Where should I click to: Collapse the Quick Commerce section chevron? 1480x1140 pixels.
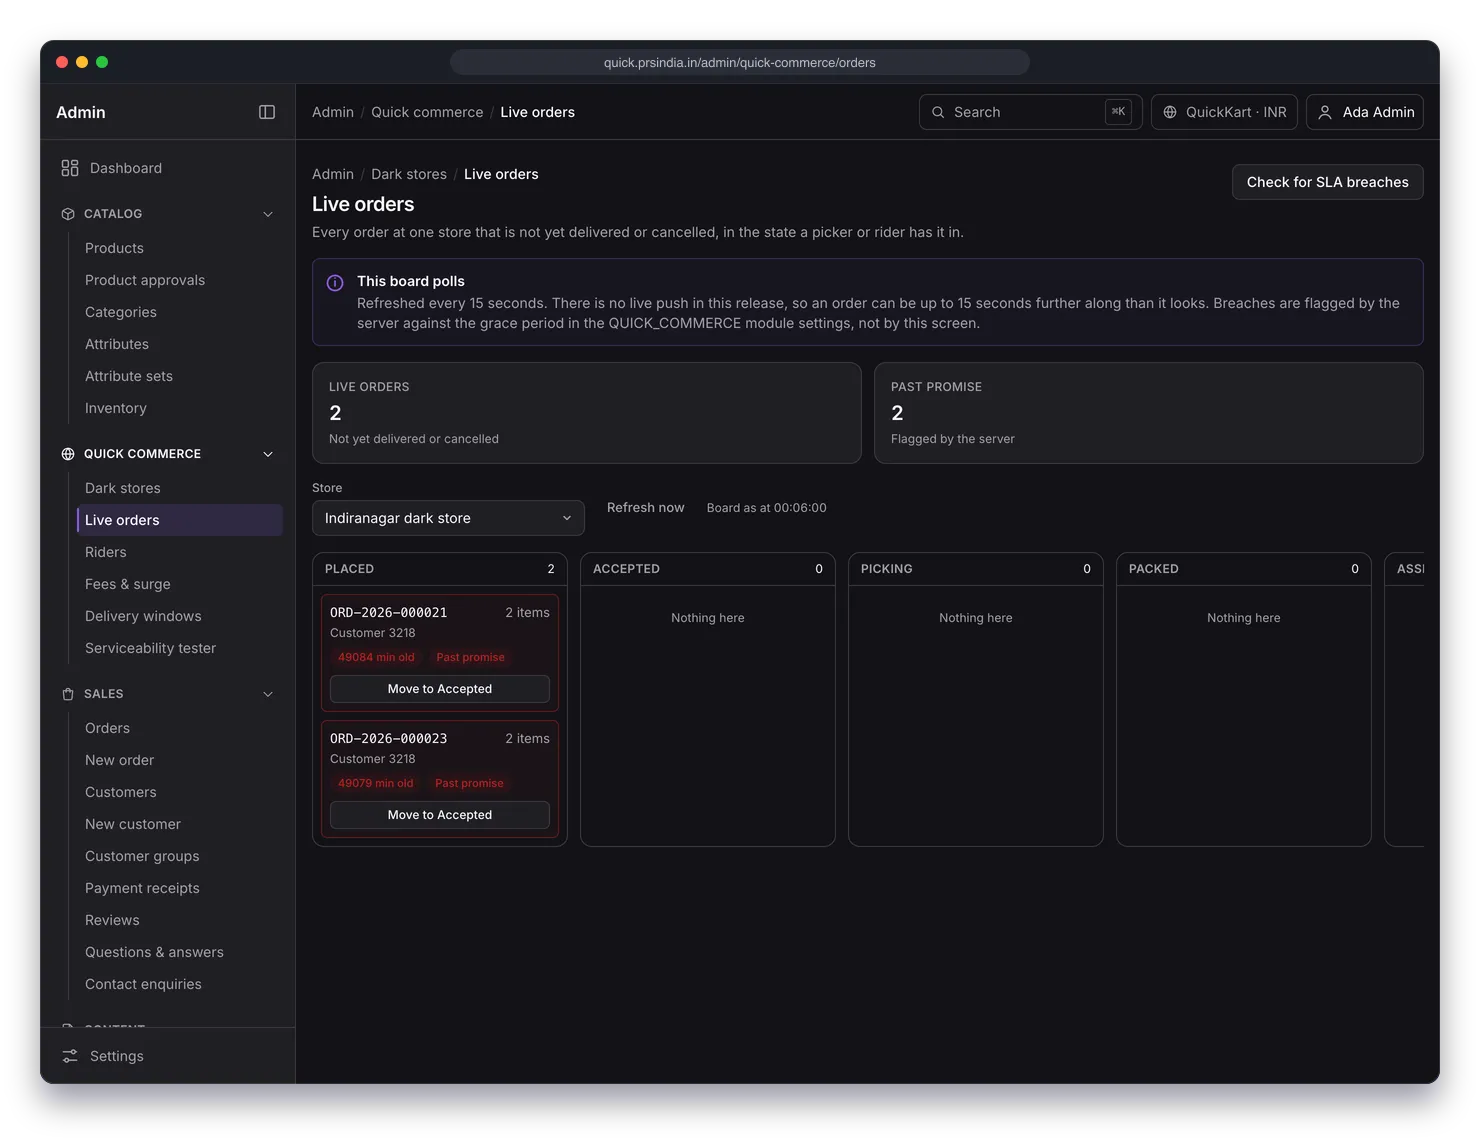[268, 454]
